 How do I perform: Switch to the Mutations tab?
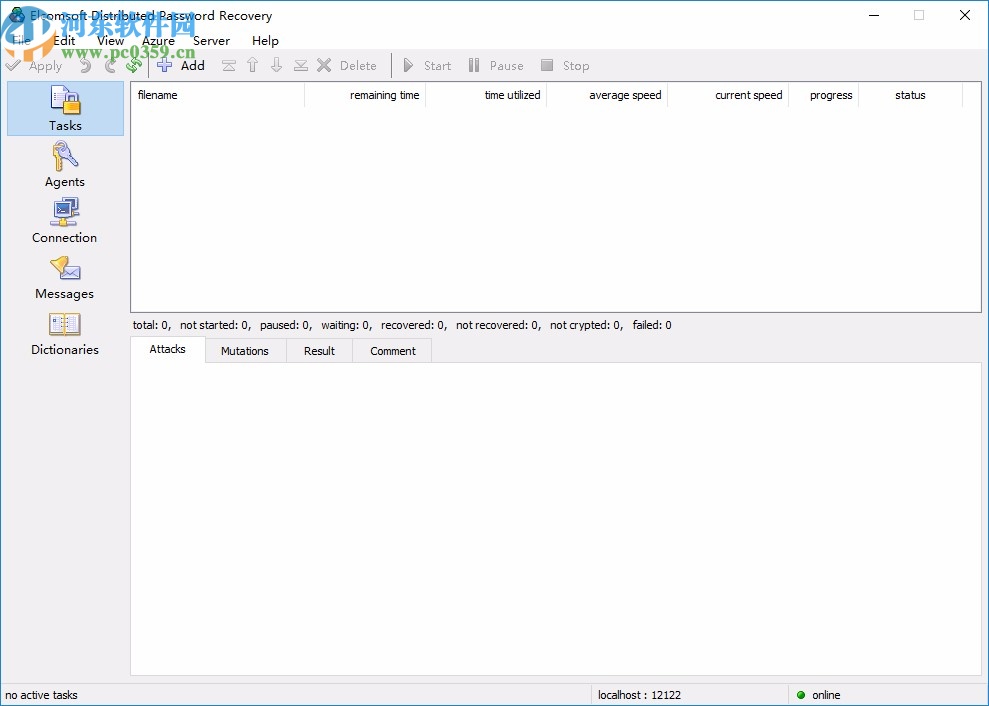click(244, 350)
